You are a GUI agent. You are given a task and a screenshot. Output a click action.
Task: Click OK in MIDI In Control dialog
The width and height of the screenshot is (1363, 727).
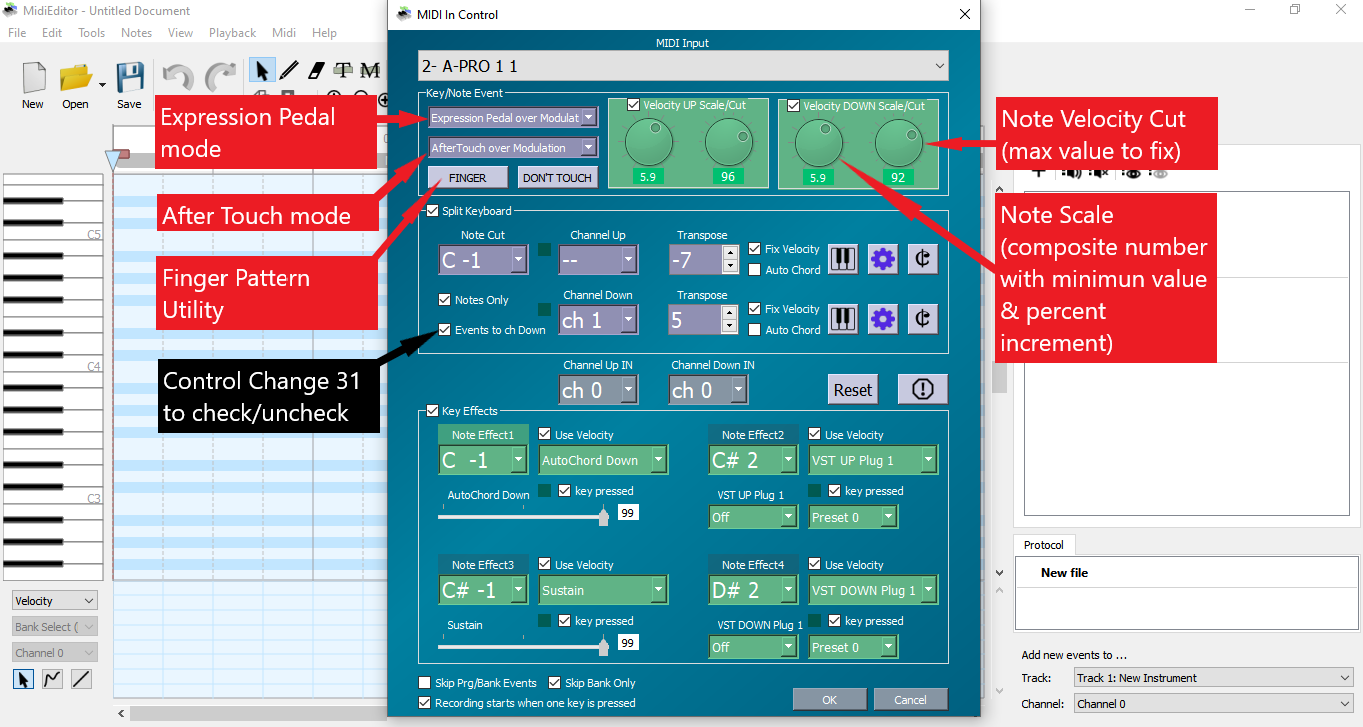(x=830, y=699)
